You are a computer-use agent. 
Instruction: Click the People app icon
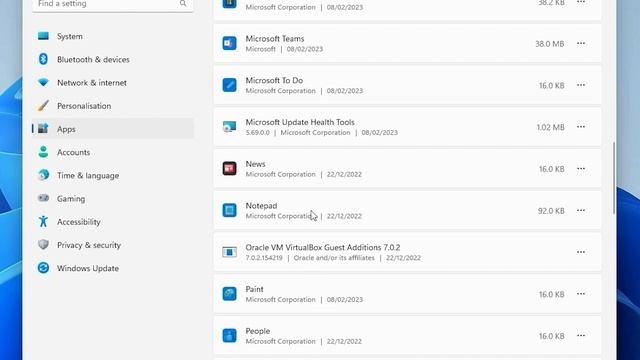[x=229, y=336]
